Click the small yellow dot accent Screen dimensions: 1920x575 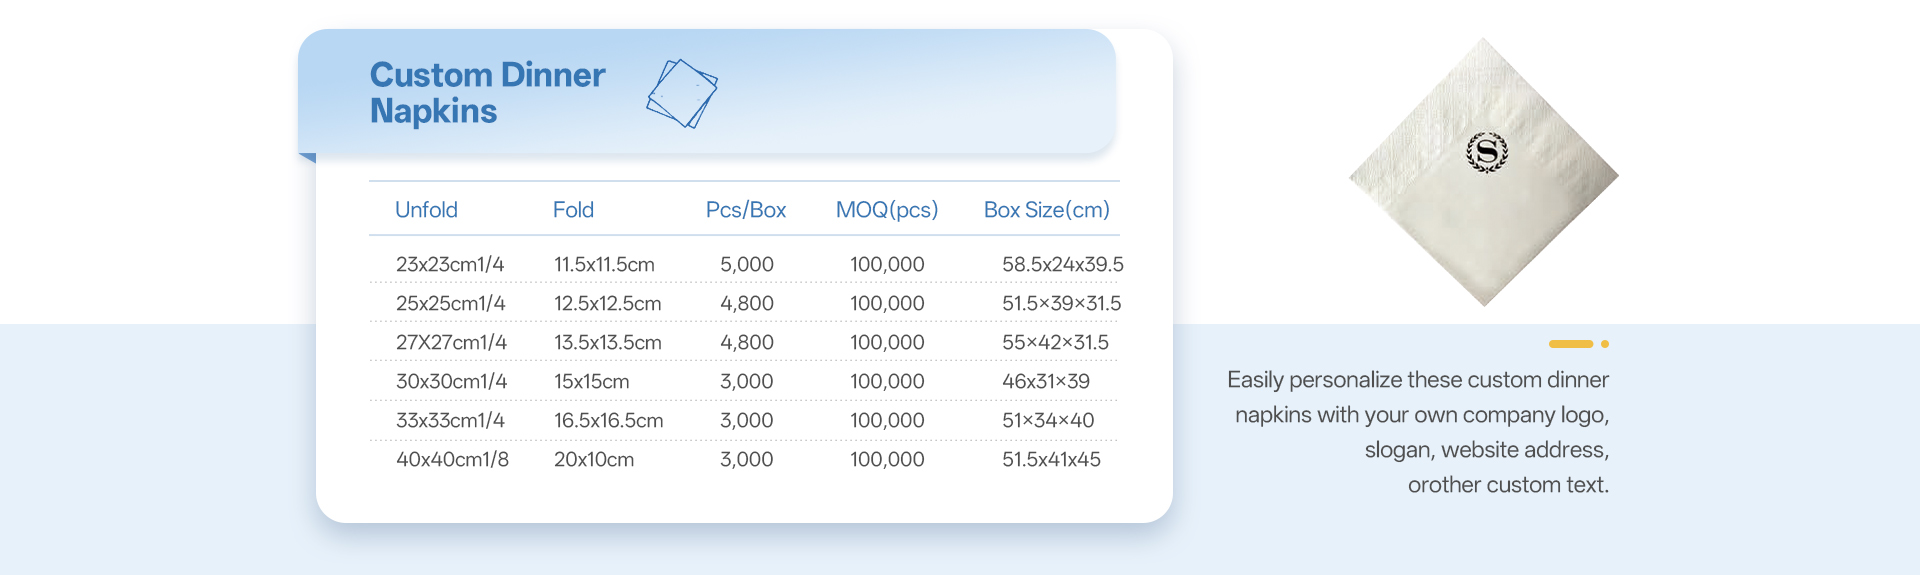(x=1605, y=344)
